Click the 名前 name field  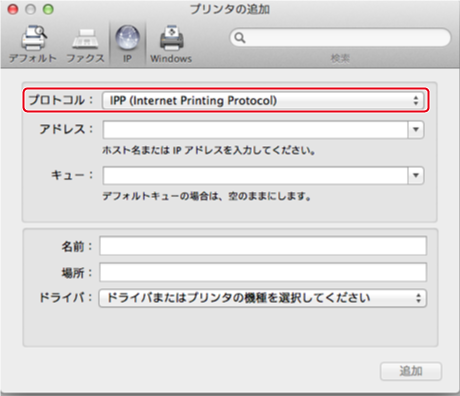(263, 246)
